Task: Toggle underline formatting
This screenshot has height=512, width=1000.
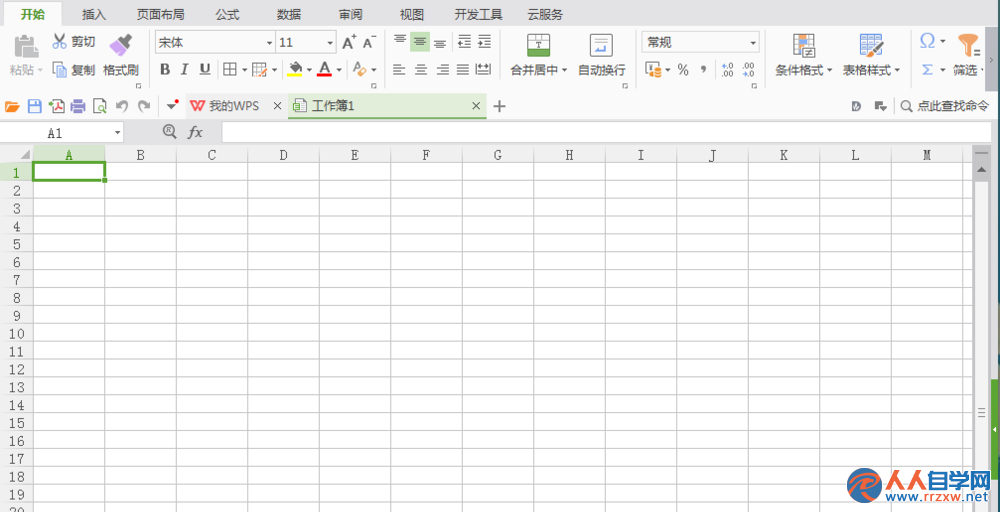Action: (205, 69)
